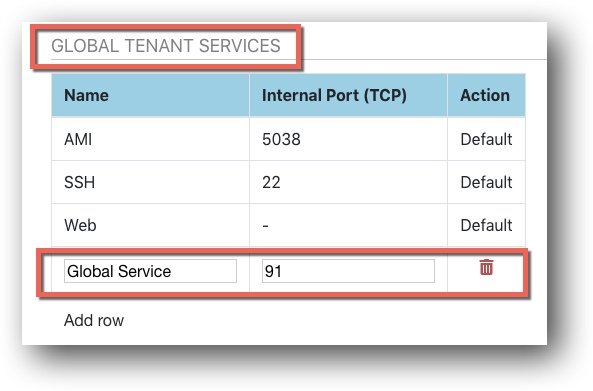Add a new row to the services table
The width and height of the screenshot is (593, 391).
click(x=94, y=320)
